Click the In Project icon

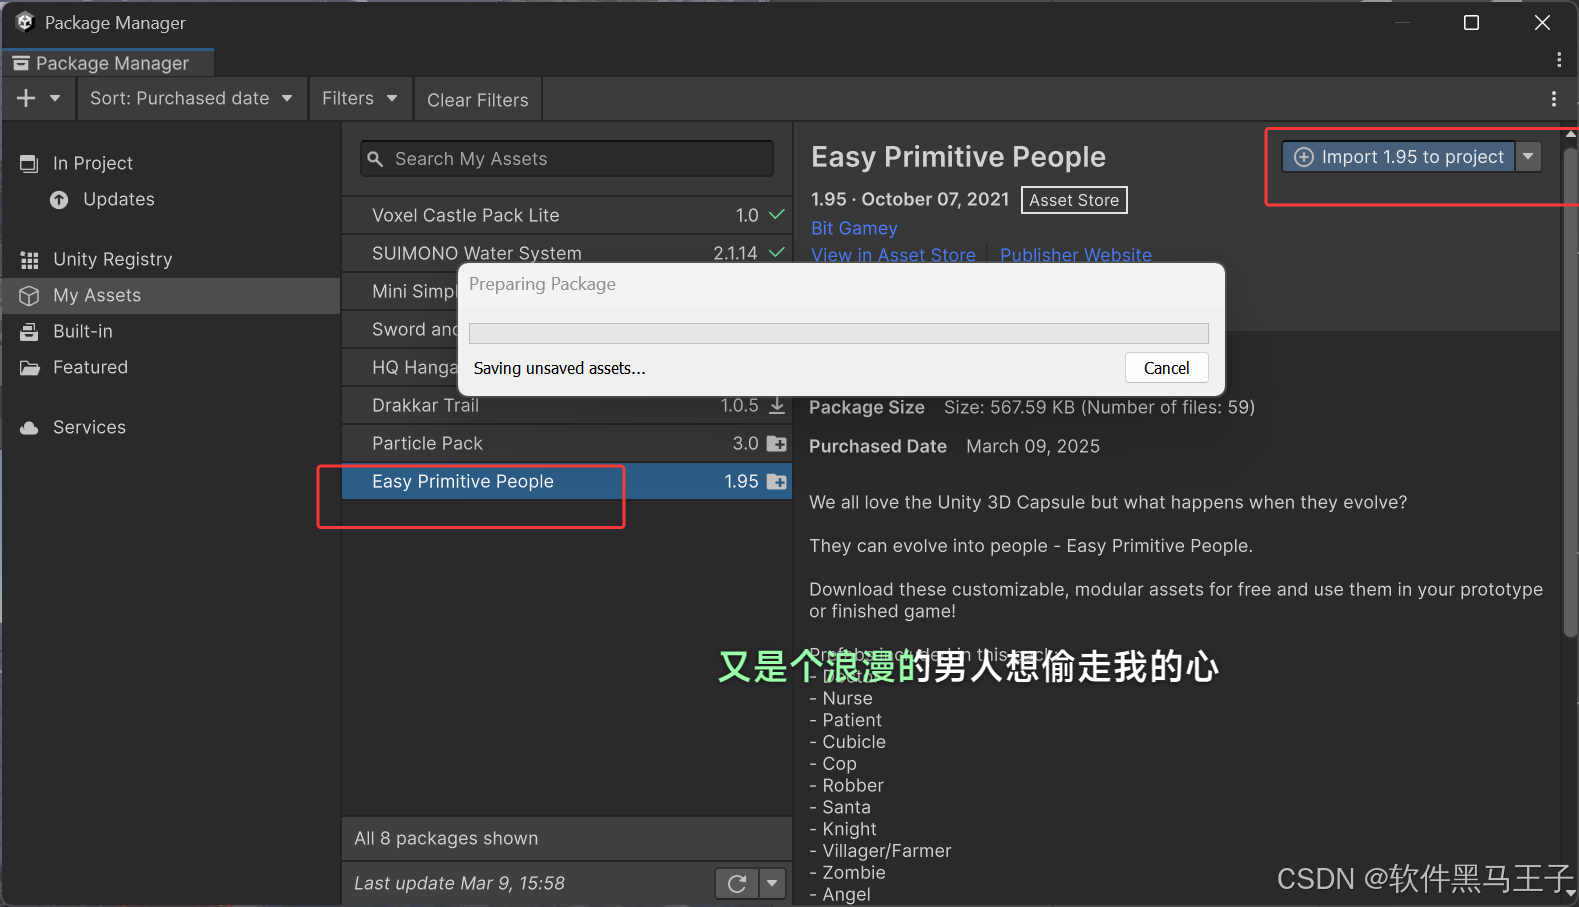(29, 163)
